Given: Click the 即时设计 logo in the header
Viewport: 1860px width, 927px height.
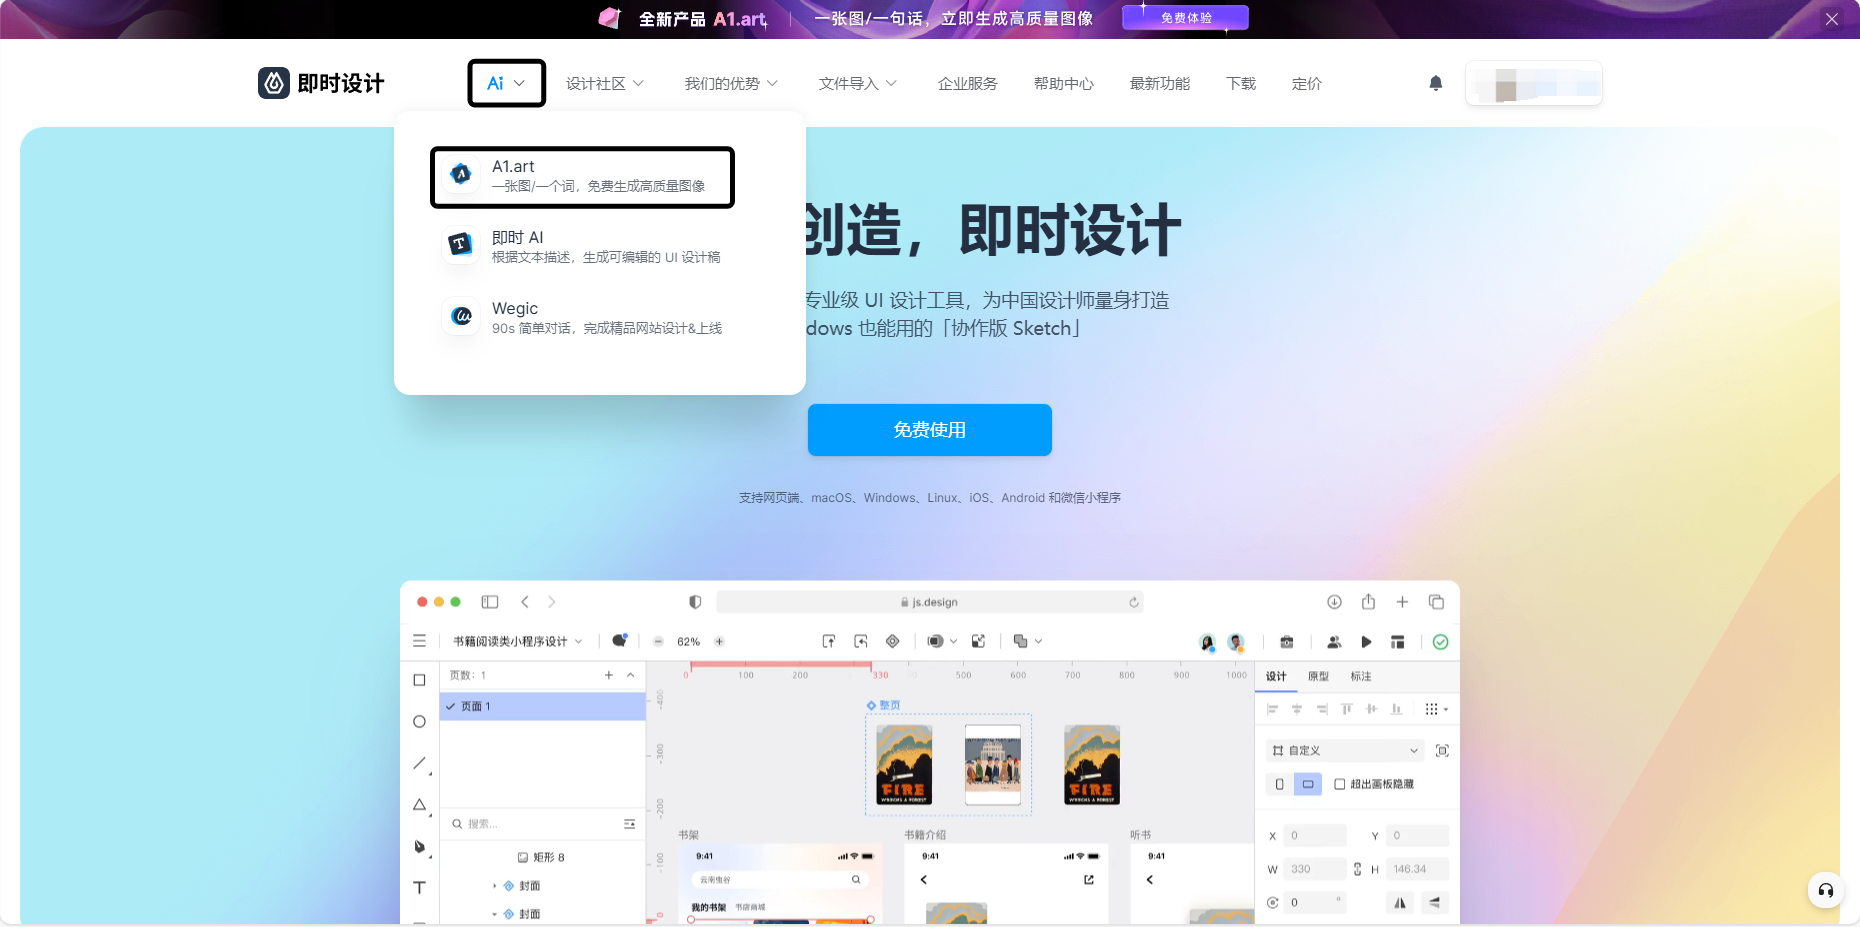Looking at the screenshot, I should [321, 83].
